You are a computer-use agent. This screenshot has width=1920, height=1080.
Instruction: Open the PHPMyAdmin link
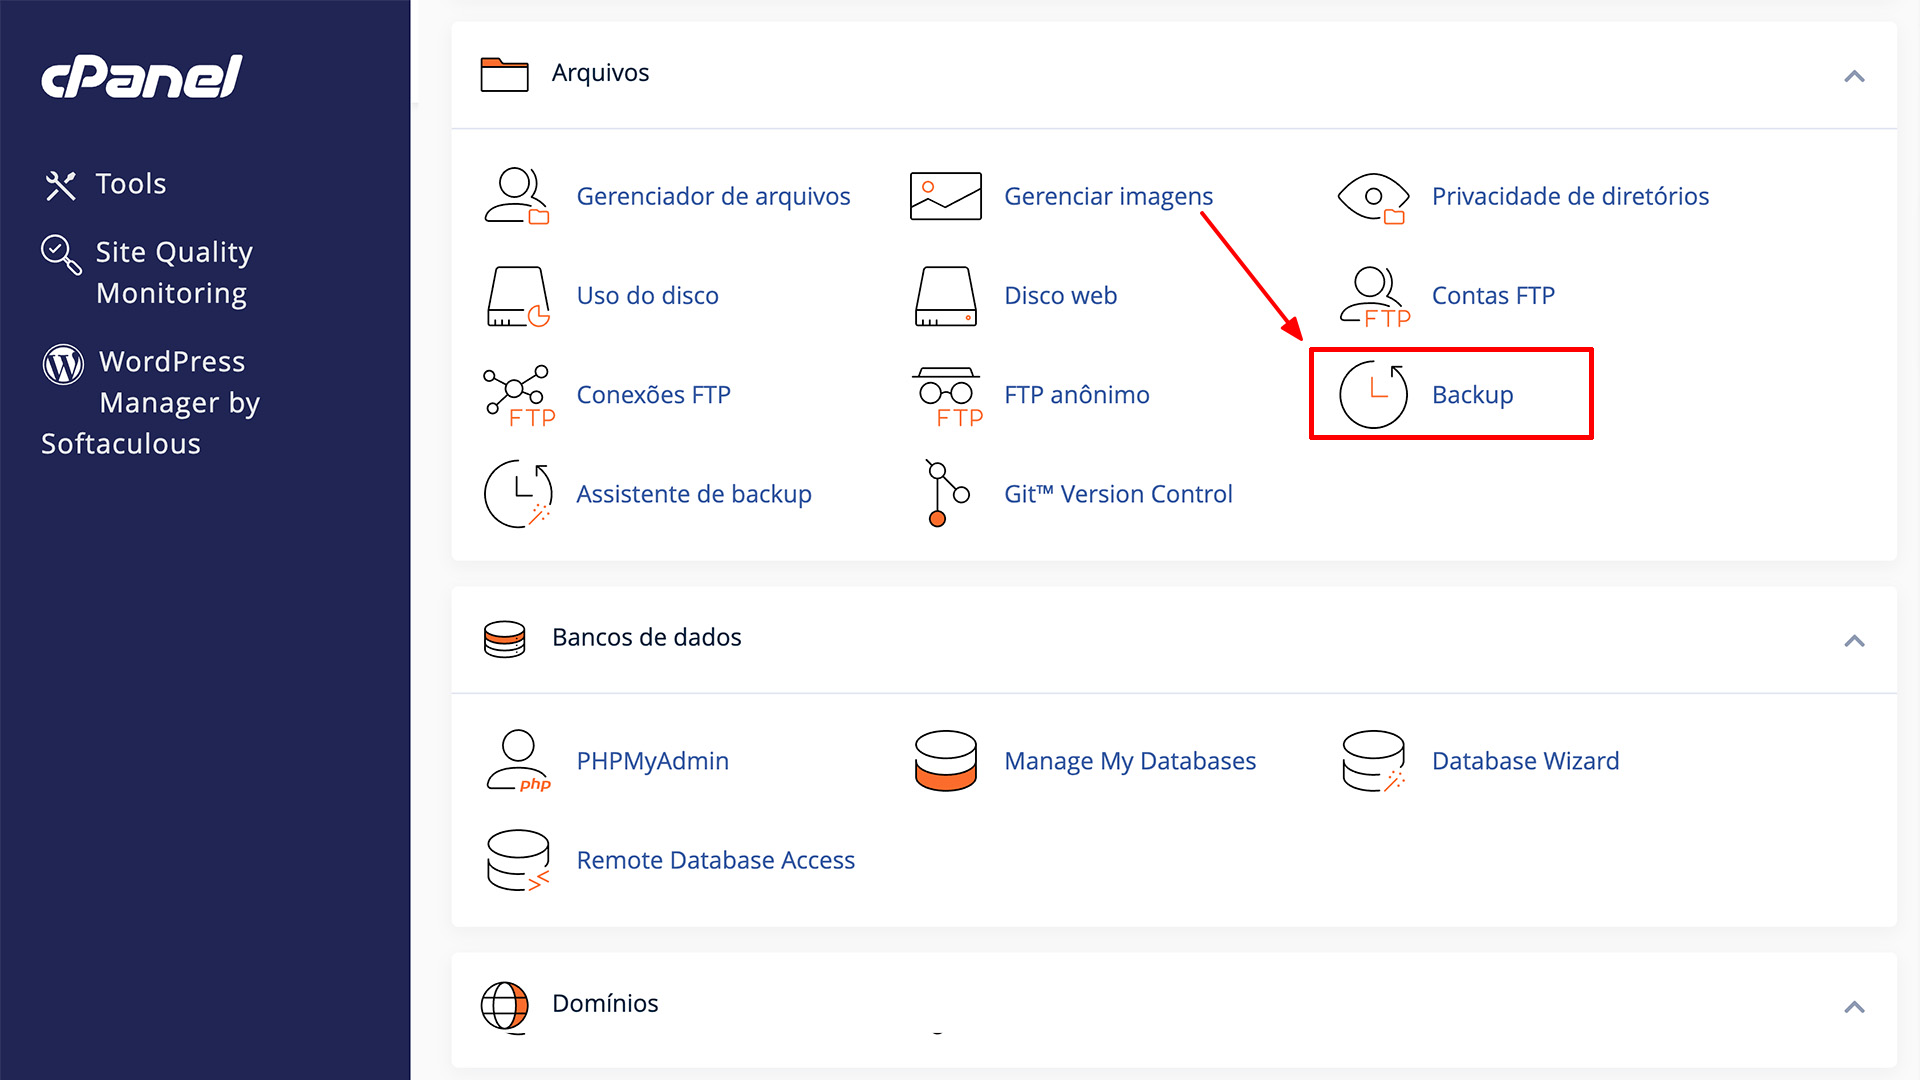652,761
